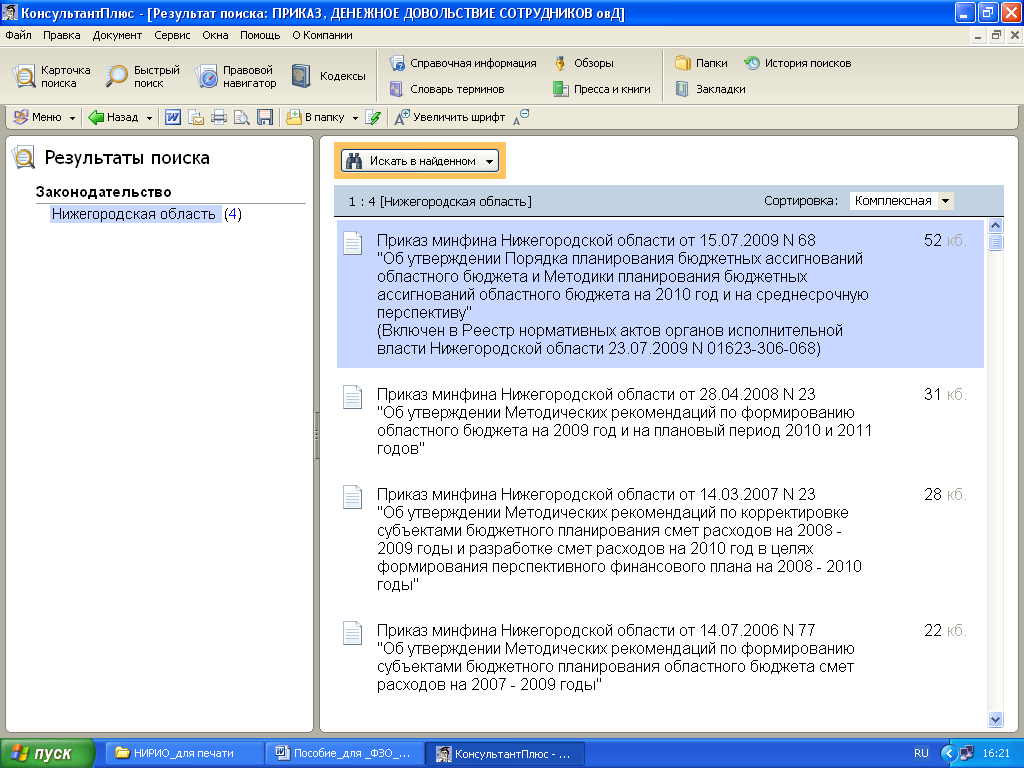
Task: Open the Окна menu
Action: [216, 35]
